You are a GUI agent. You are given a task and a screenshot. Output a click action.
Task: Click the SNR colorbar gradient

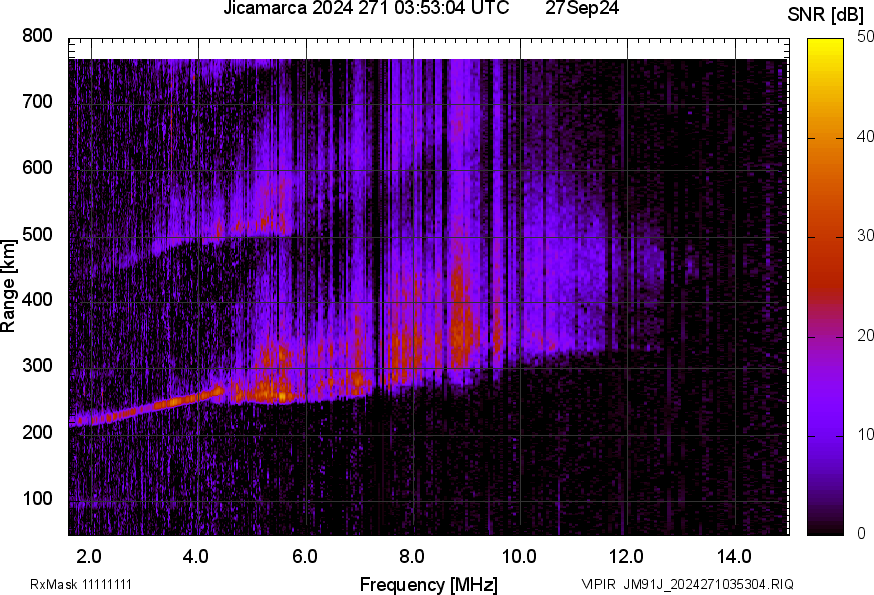825,287
